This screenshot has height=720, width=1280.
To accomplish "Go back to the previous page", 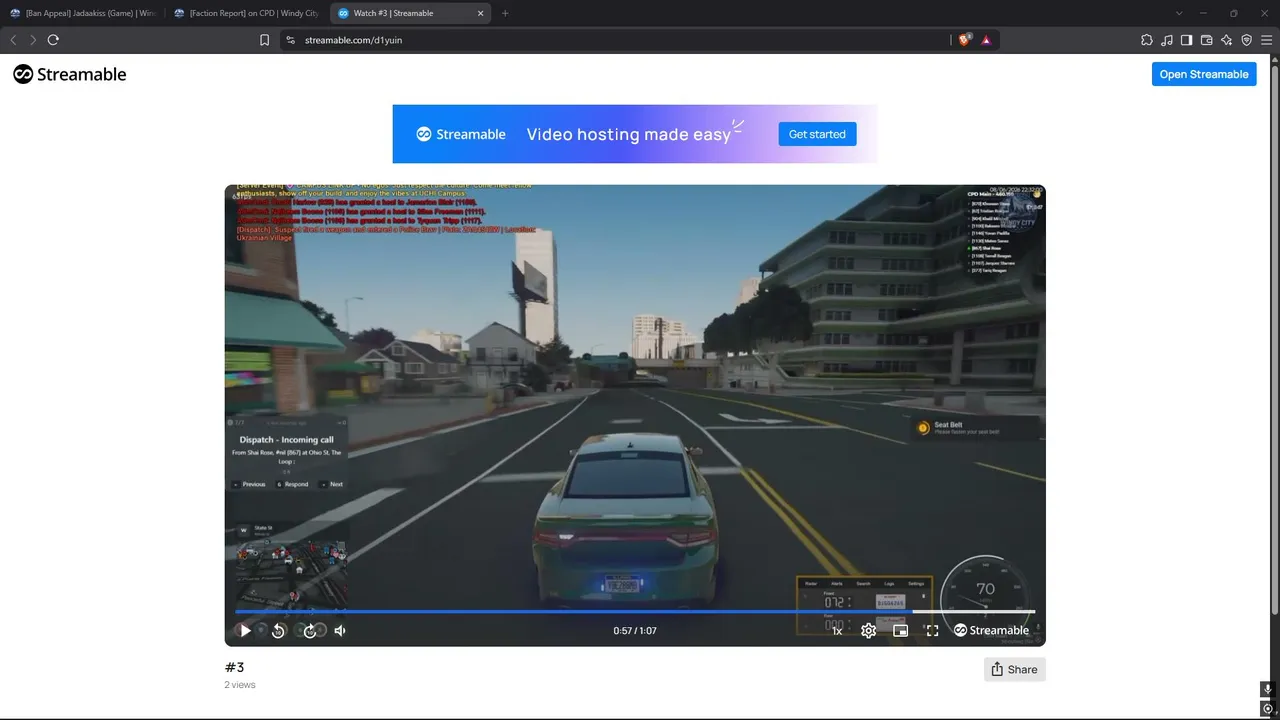I will click(x=13, y=40).
